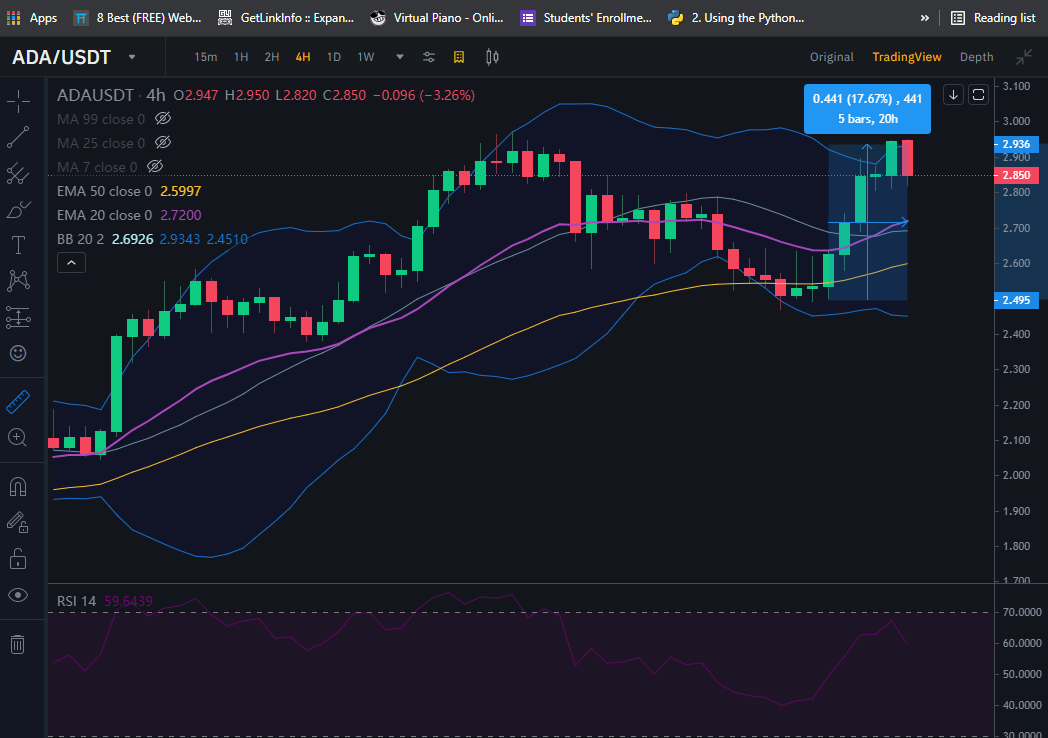This screenshot has height=738, width=1048.
Task: Toggle visibility of MA 25 indicator
Action: (163, 142)
